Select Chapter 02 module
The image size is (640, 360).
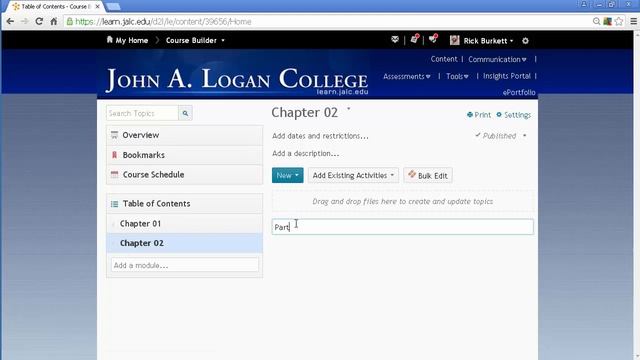[184, 243]
